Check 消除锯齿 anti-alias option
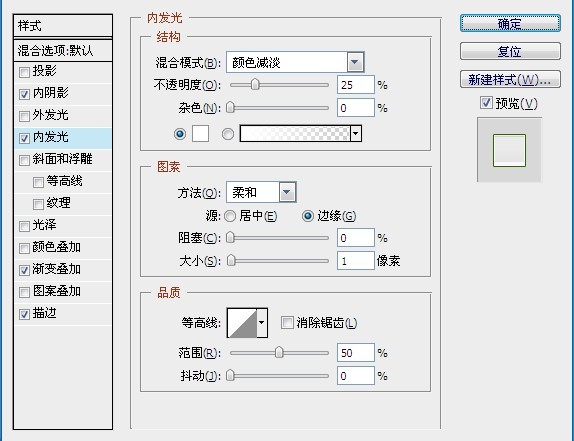The width and height of the screenshot is (574, 441). coord(287,322)
